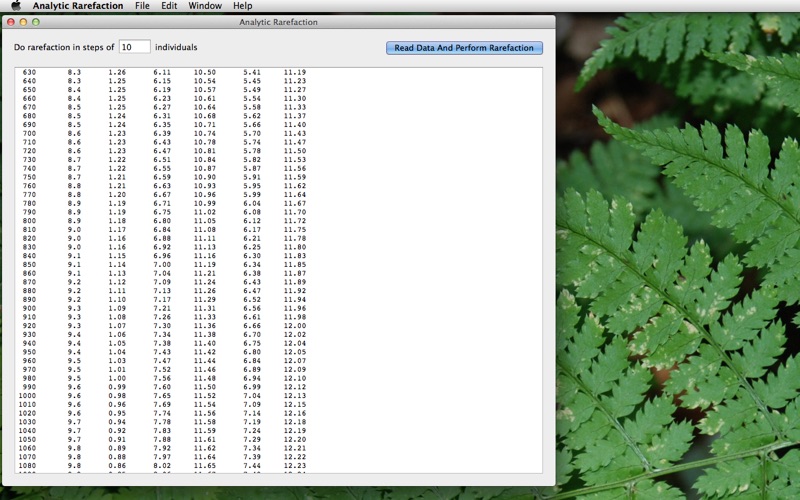Select value 1.26 in row 630
This screenshot has height=500, width=800.
[x=117, y=72]
